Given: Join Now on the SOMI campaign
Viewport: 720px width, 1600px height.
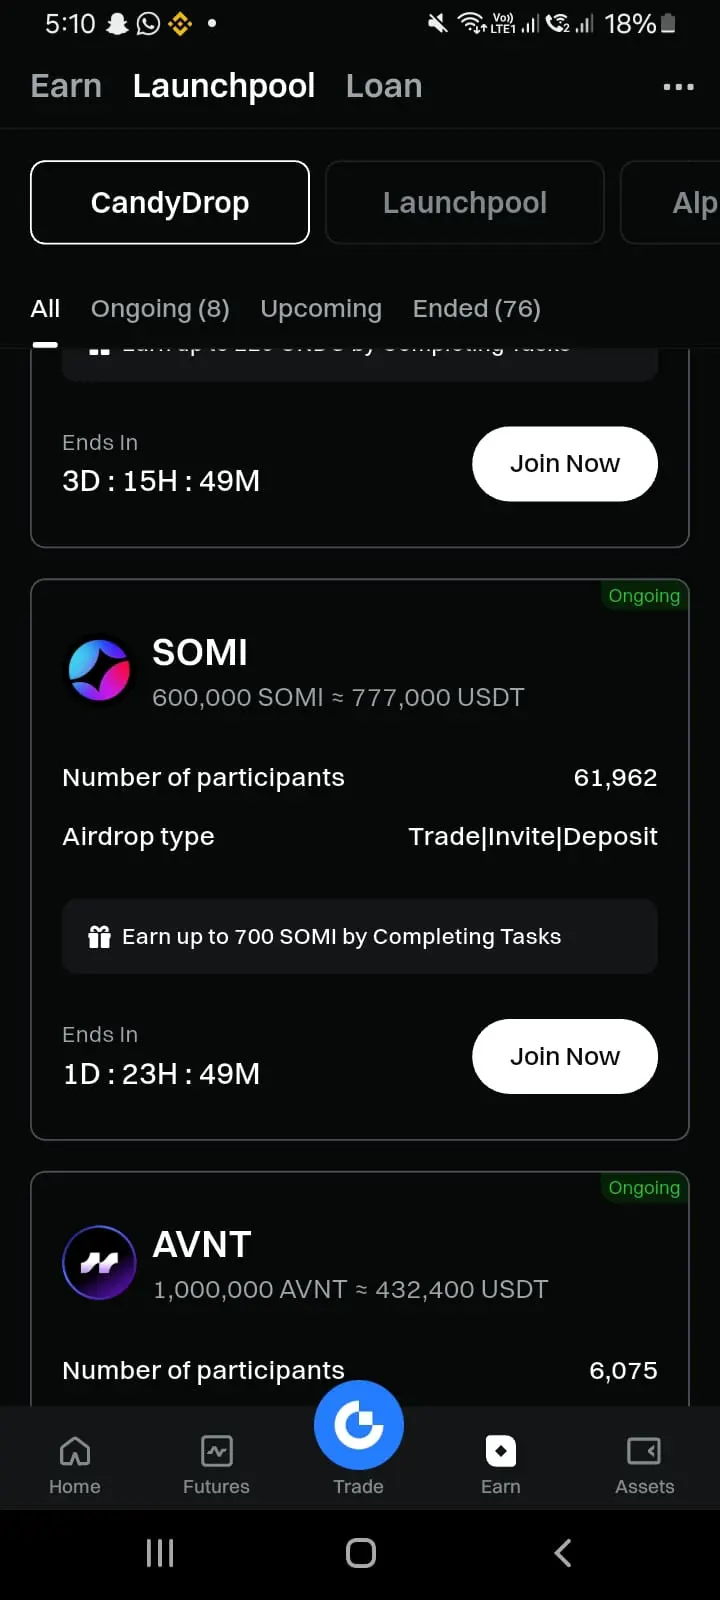Looking at the screenshot, I should [565, 1056].
